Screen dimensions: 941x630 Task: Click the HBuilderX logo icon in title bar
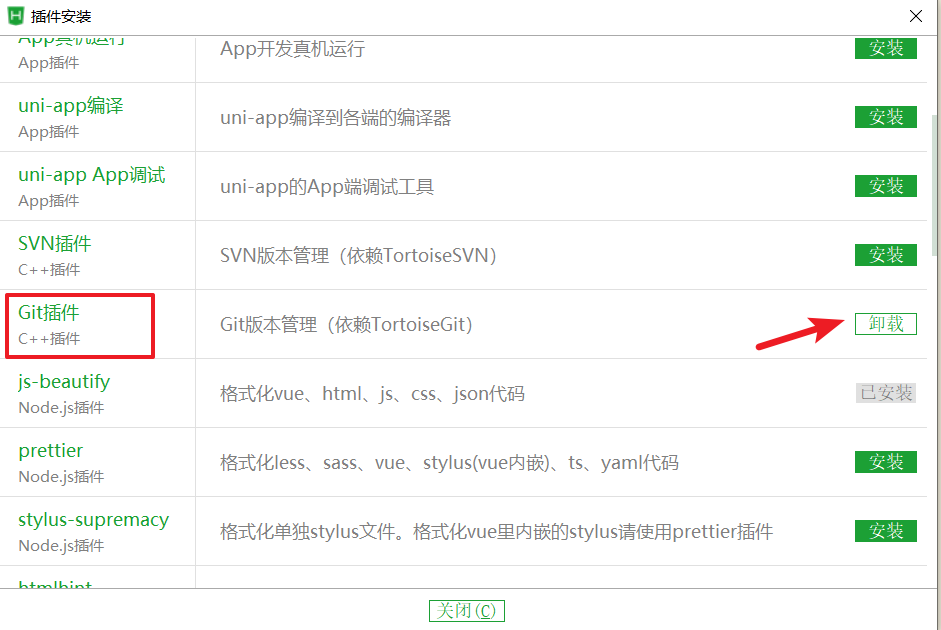(16, 16)
